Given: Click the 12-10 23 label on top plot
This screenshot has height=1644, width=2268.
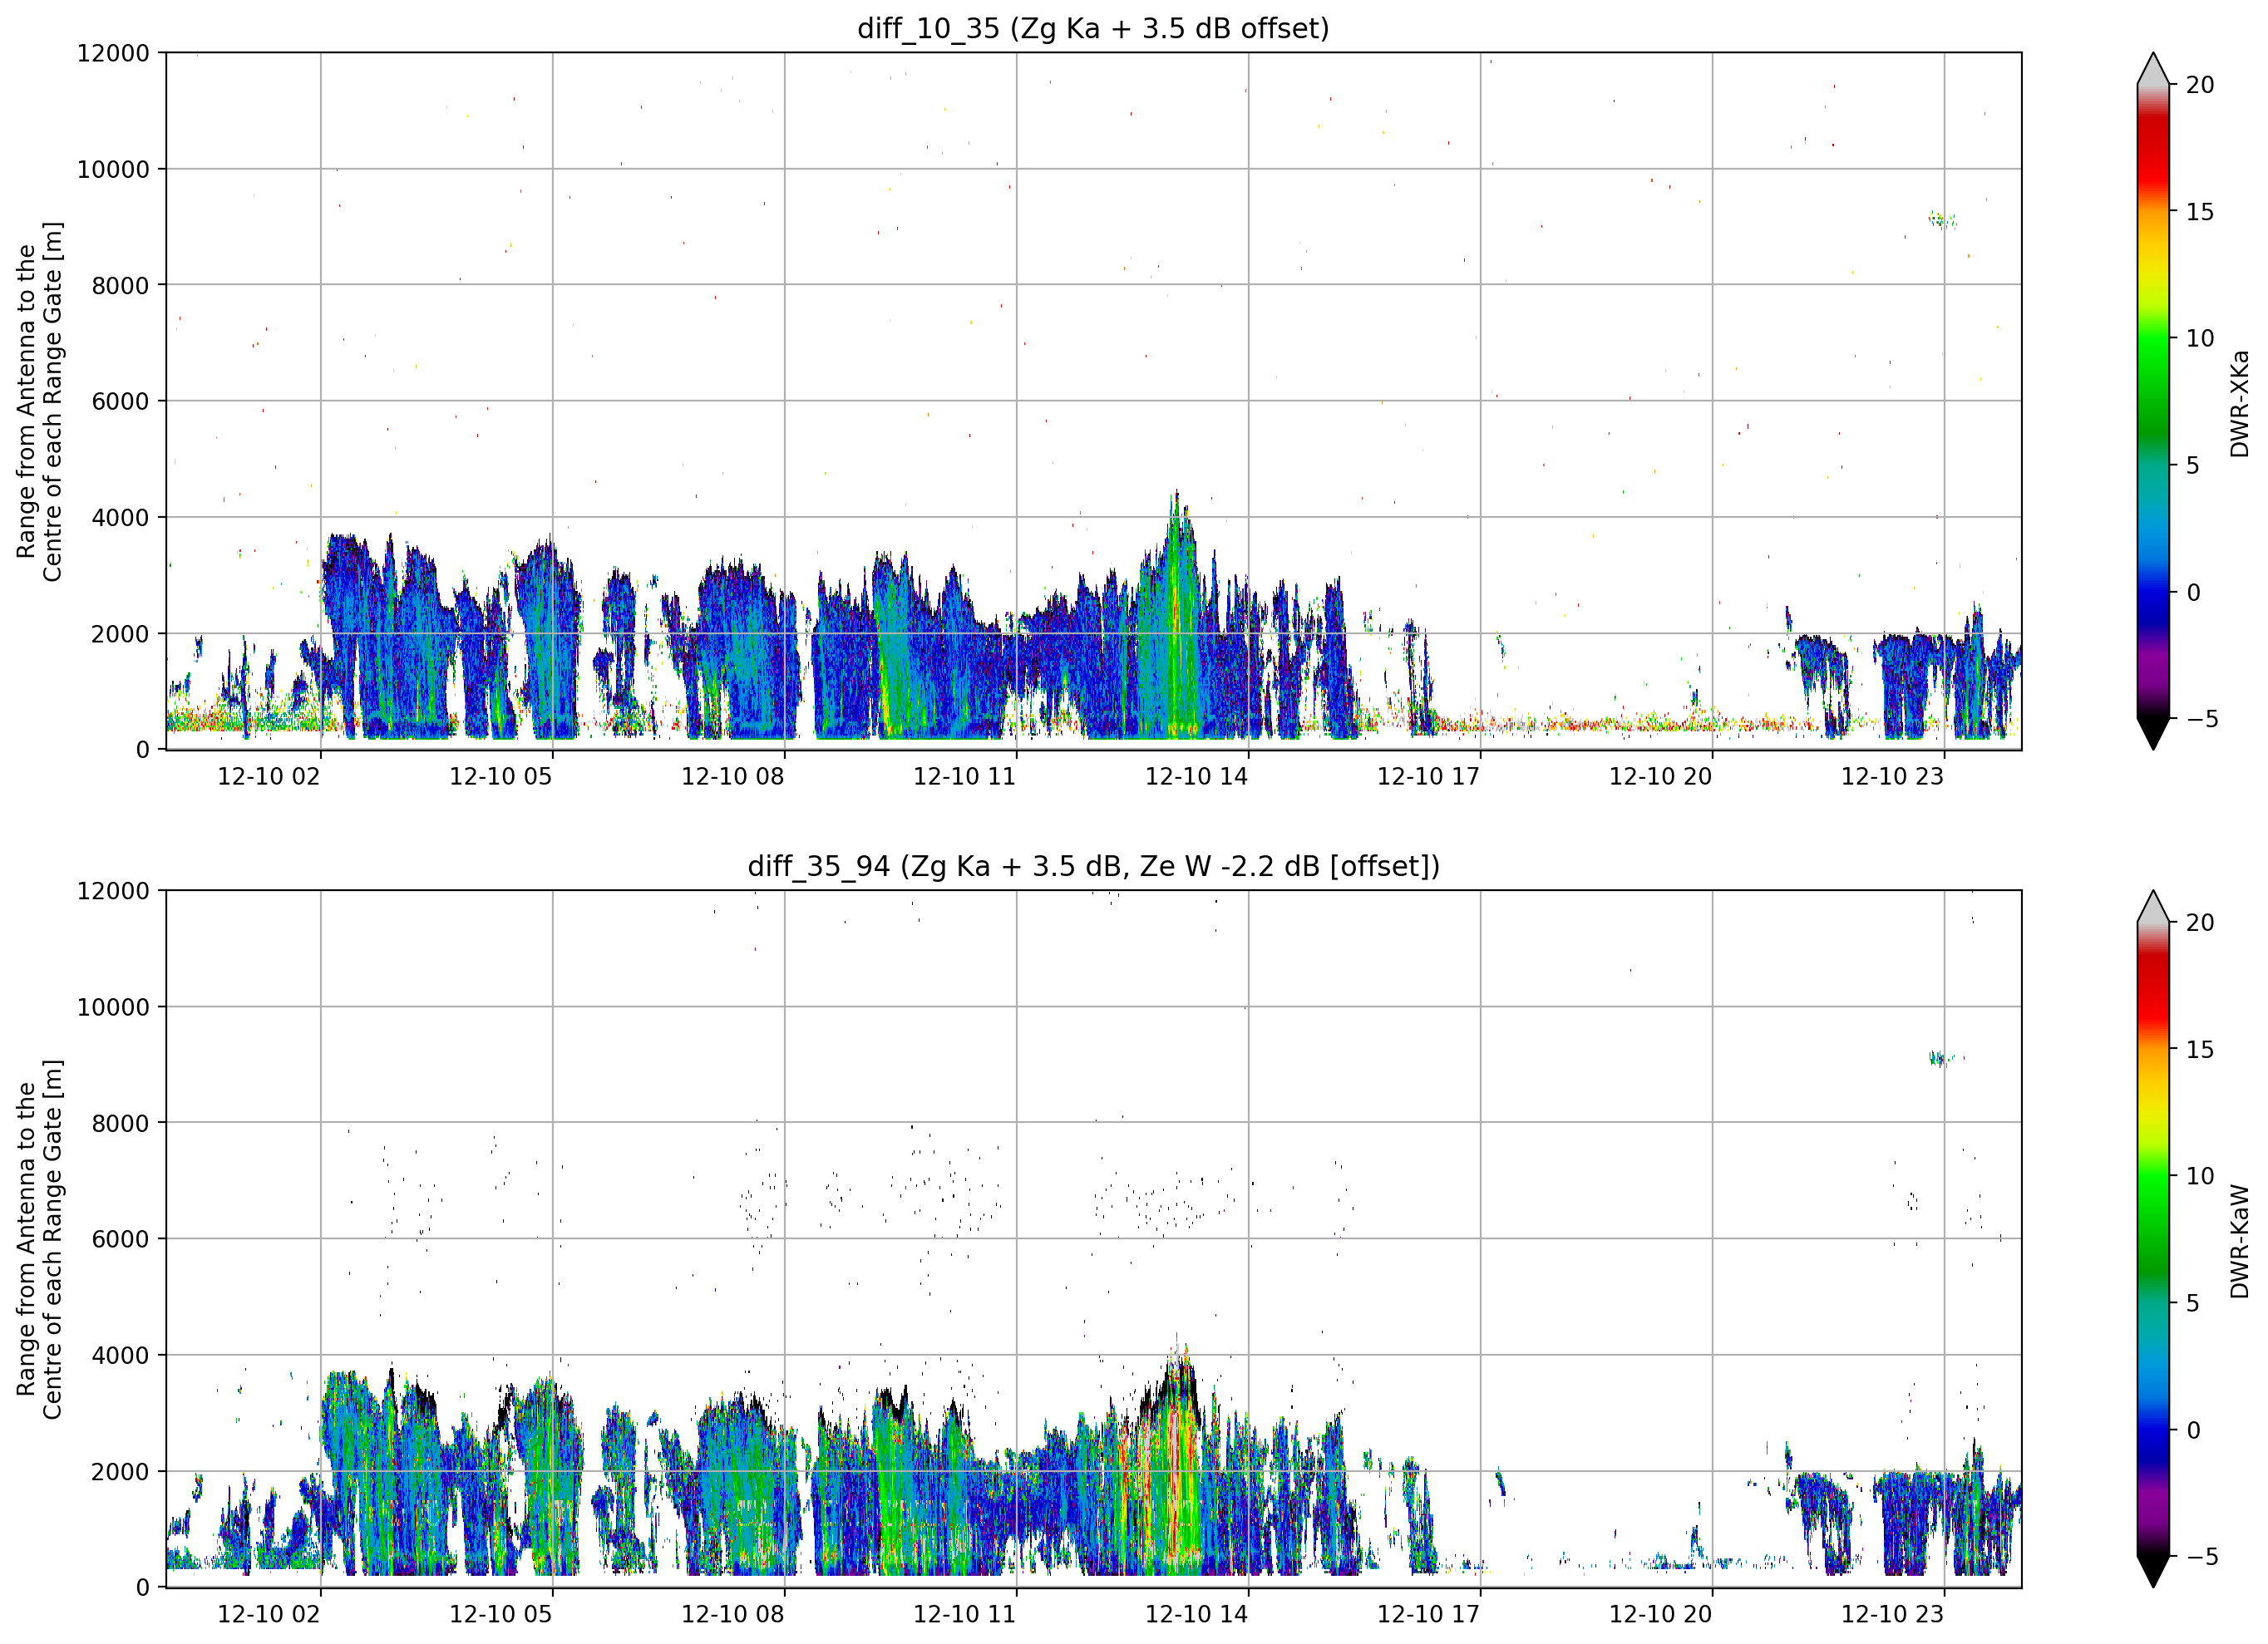Looking at the screenshot, I should [1892, 776].
